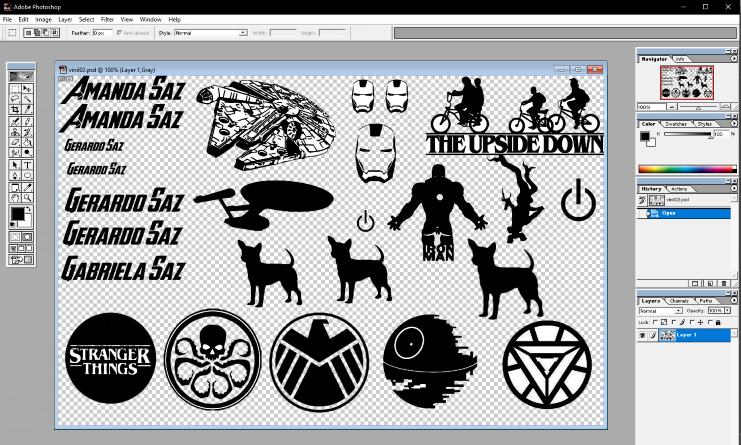Switch to the Channels tab
The image size is (741, 445).
(679, 301)
